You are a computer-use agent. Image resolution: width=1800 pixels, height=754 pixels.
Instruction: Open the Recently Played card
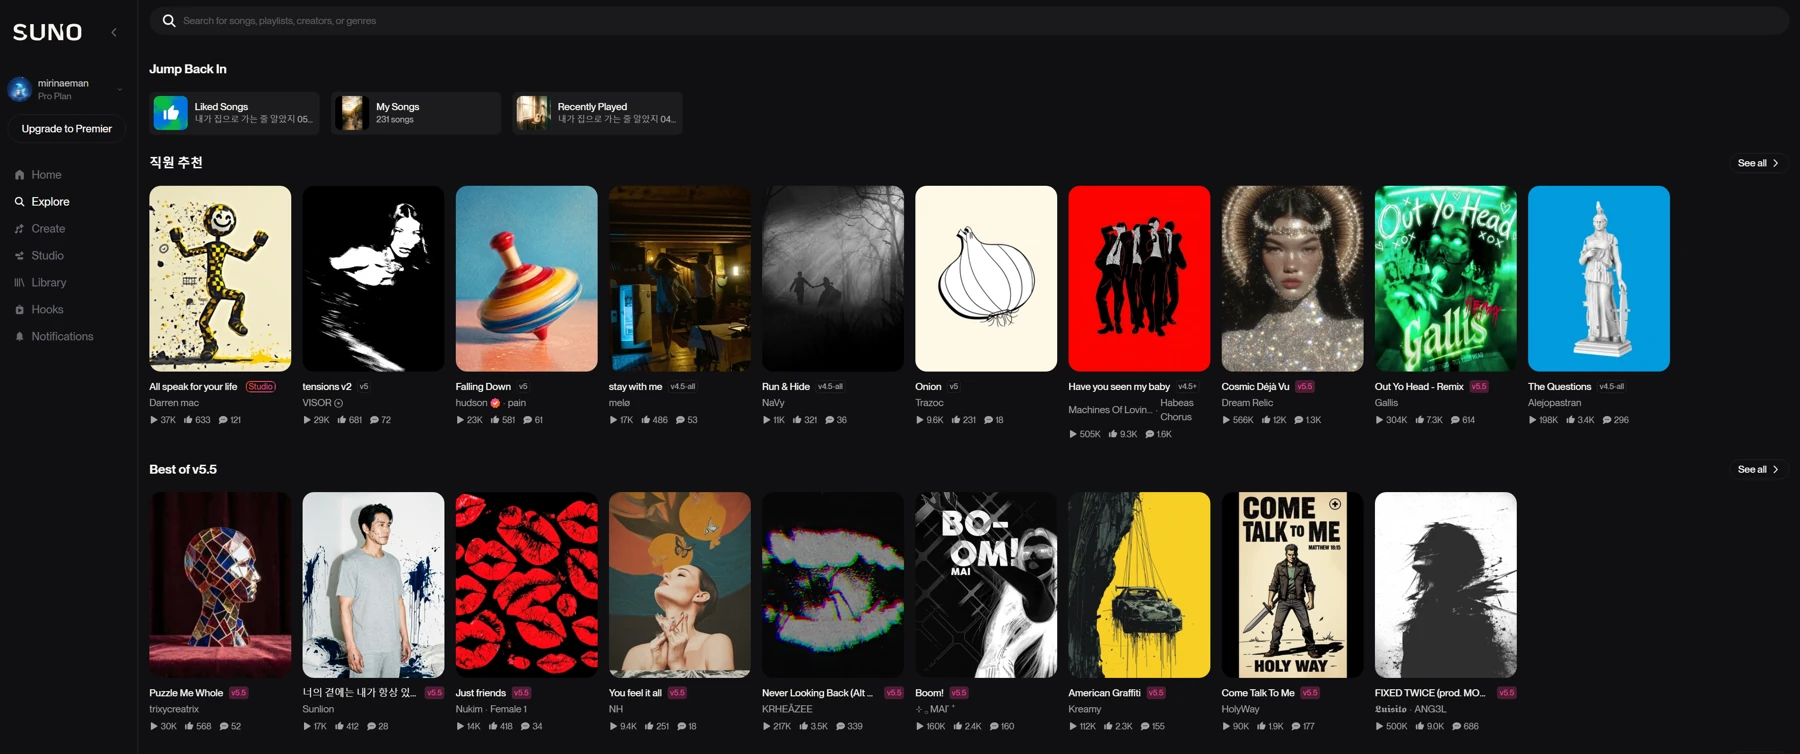[x=598, y=113]
